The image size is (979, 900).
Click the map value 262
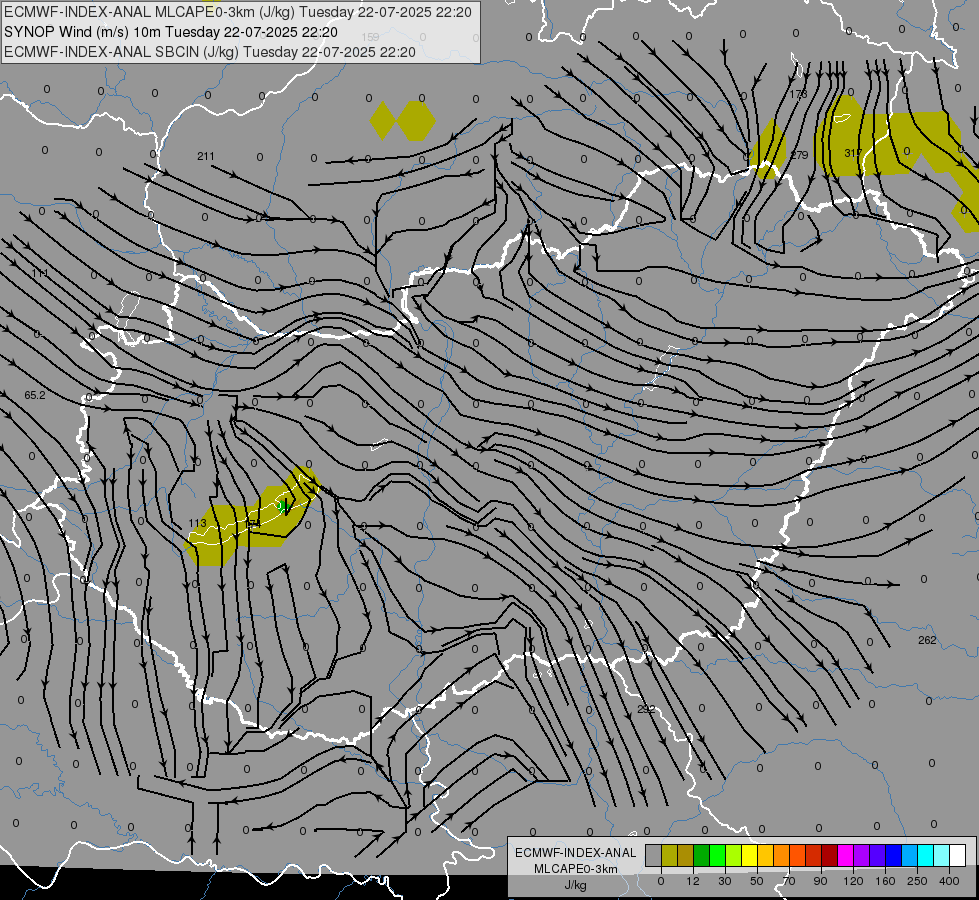927,640
